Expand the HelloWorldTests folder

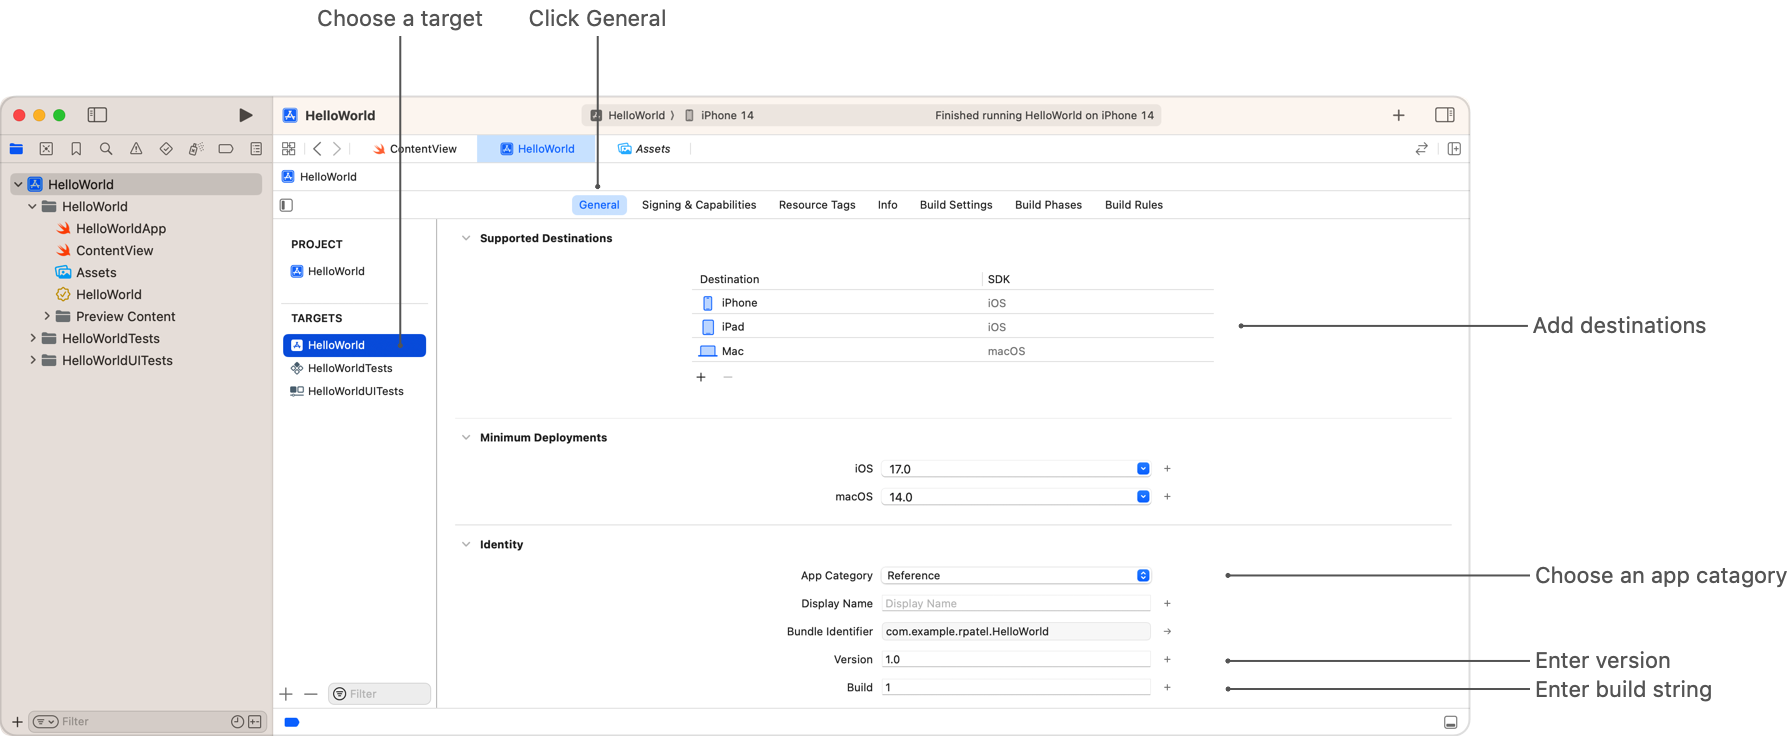[x=33, y=339]
